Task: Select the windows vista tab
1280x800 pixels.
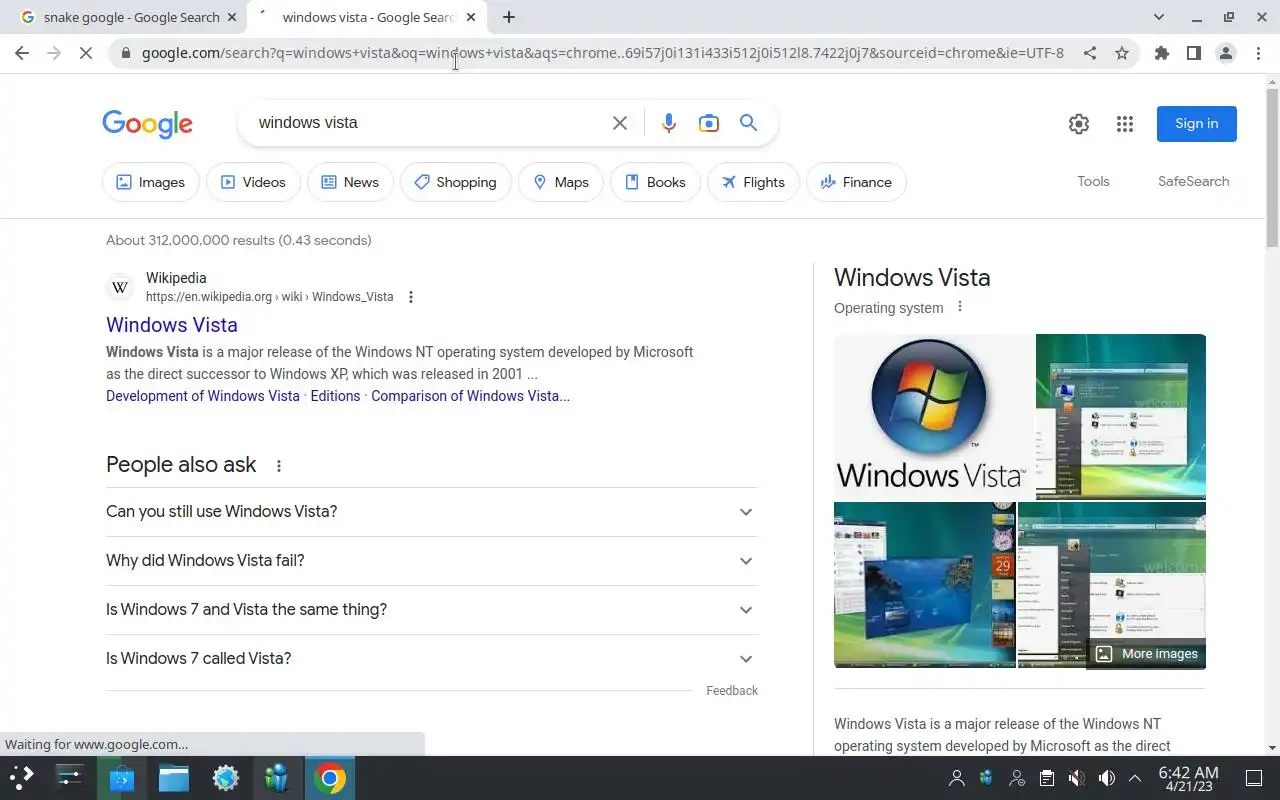Action: (367, 17)
